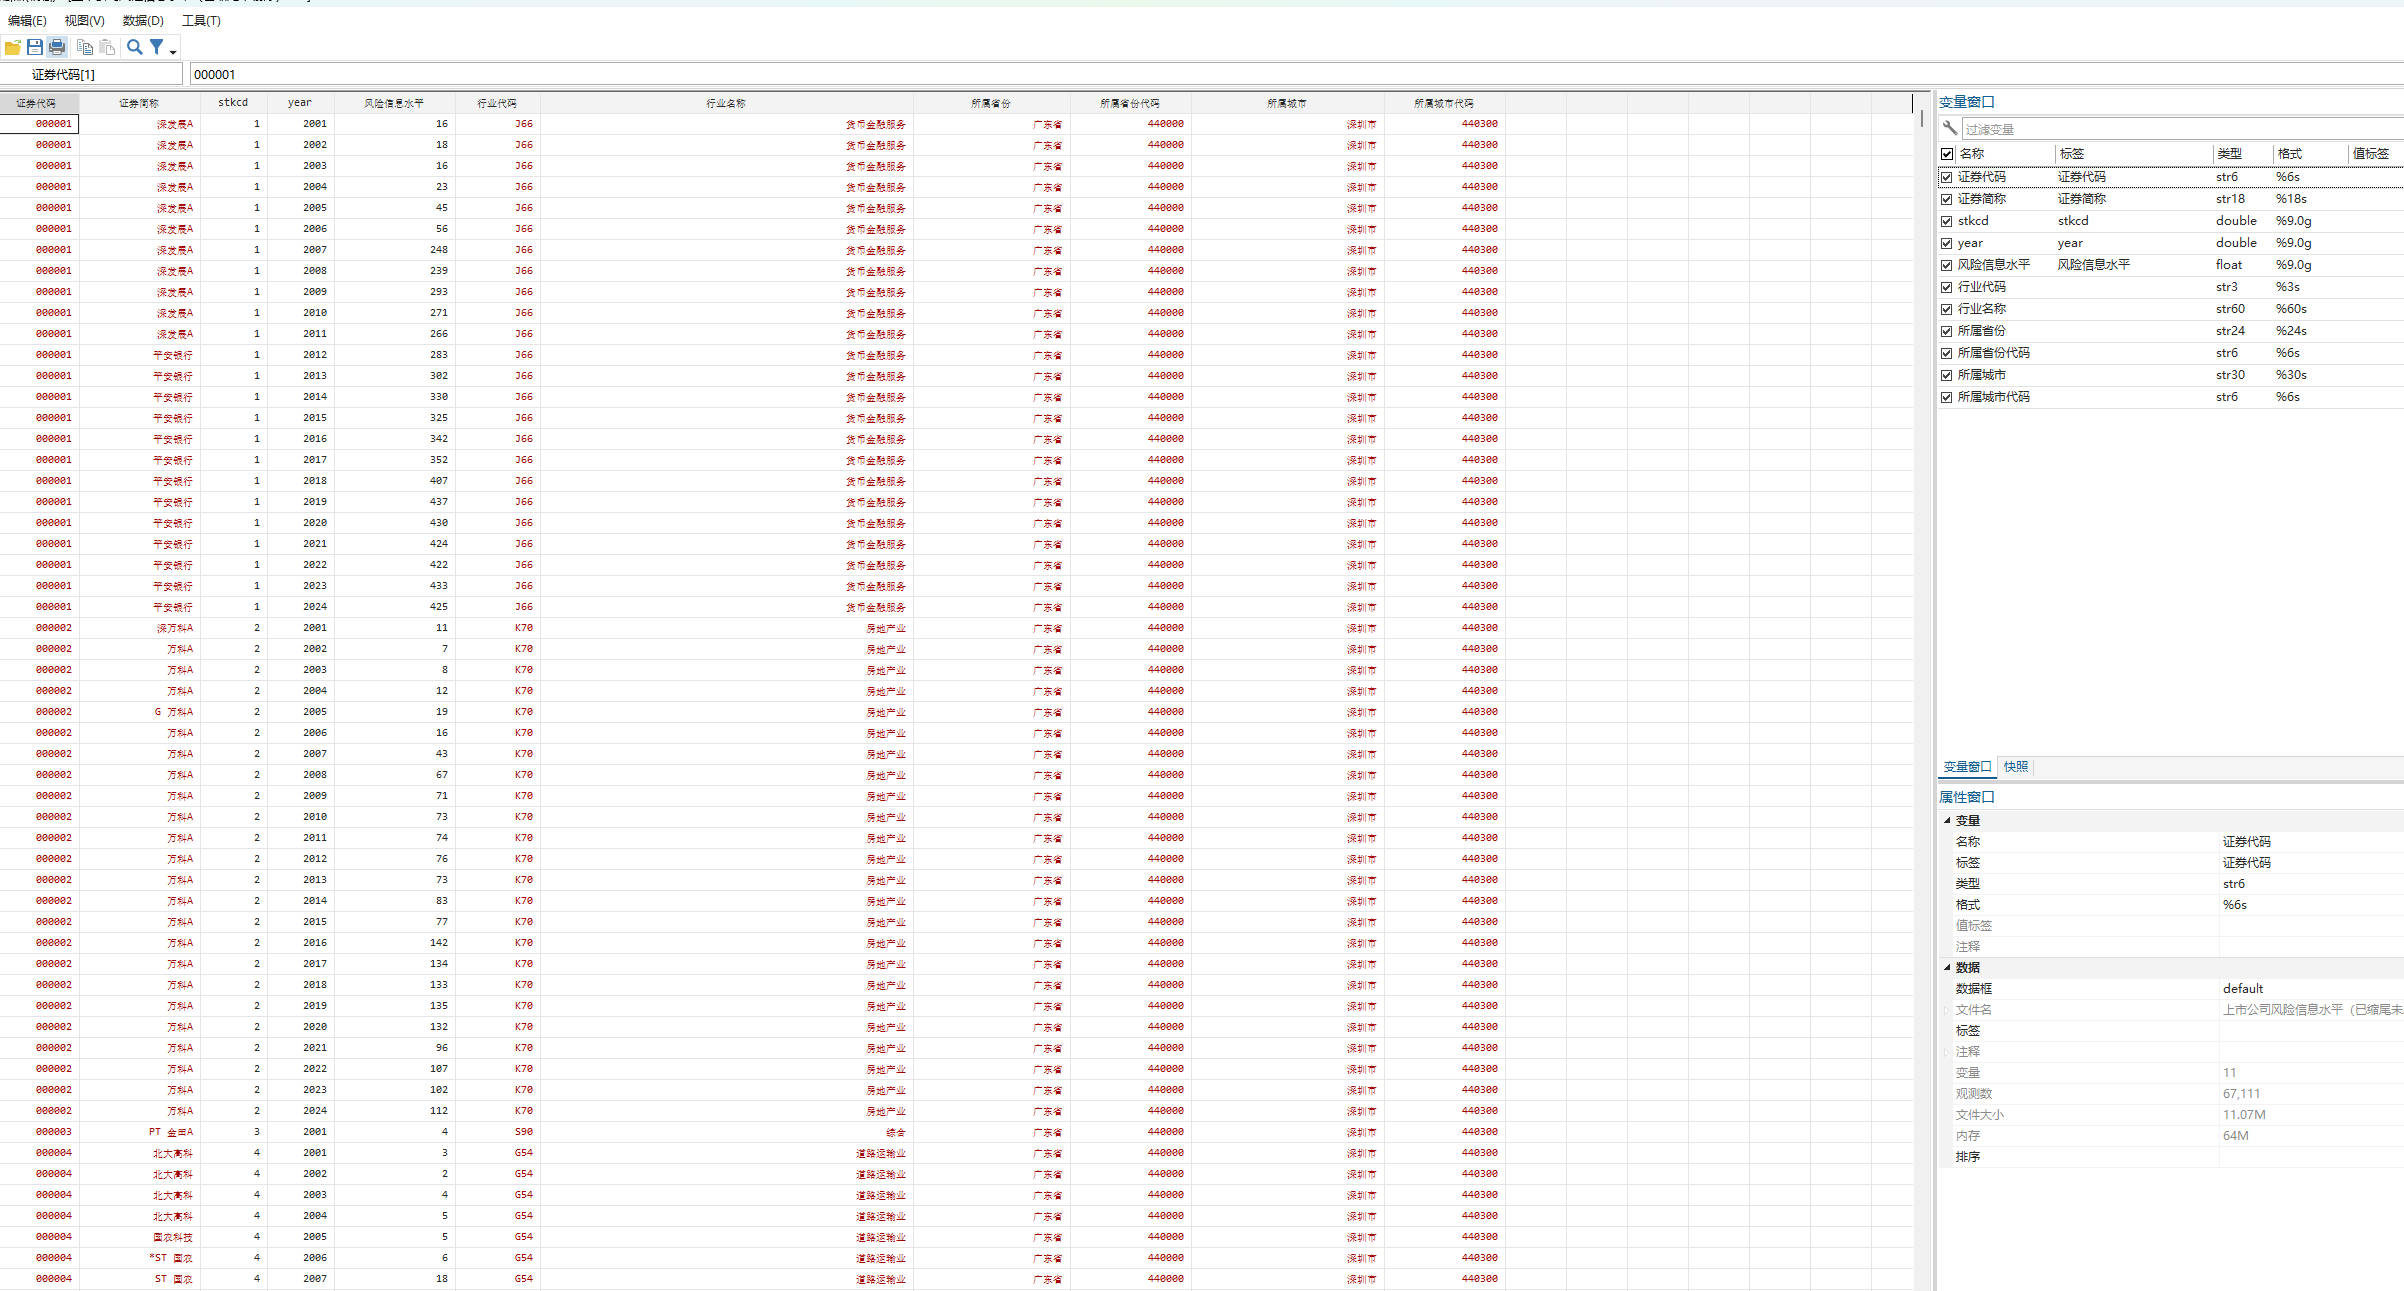Viewport: 2404px width, 1291px height.
Task: Click the Find magnifier icon
Action: pyautogui.click(x=134, y=47)
